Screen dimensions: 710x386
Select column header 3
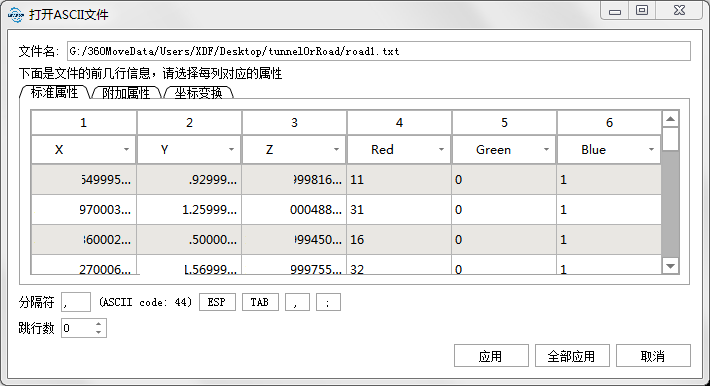(294, 122)
